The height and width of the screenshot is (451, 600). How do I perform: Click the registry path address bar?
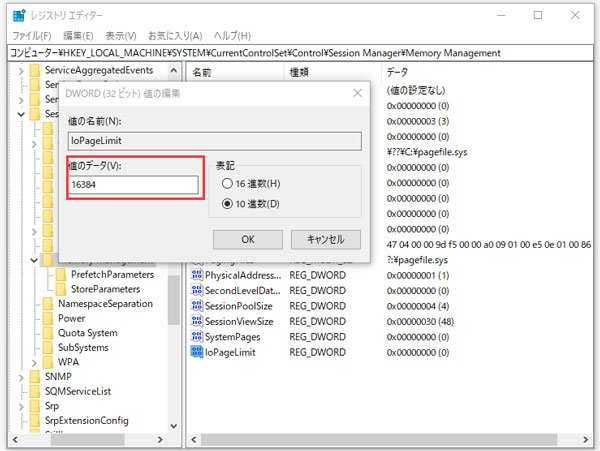coord(300,53)
